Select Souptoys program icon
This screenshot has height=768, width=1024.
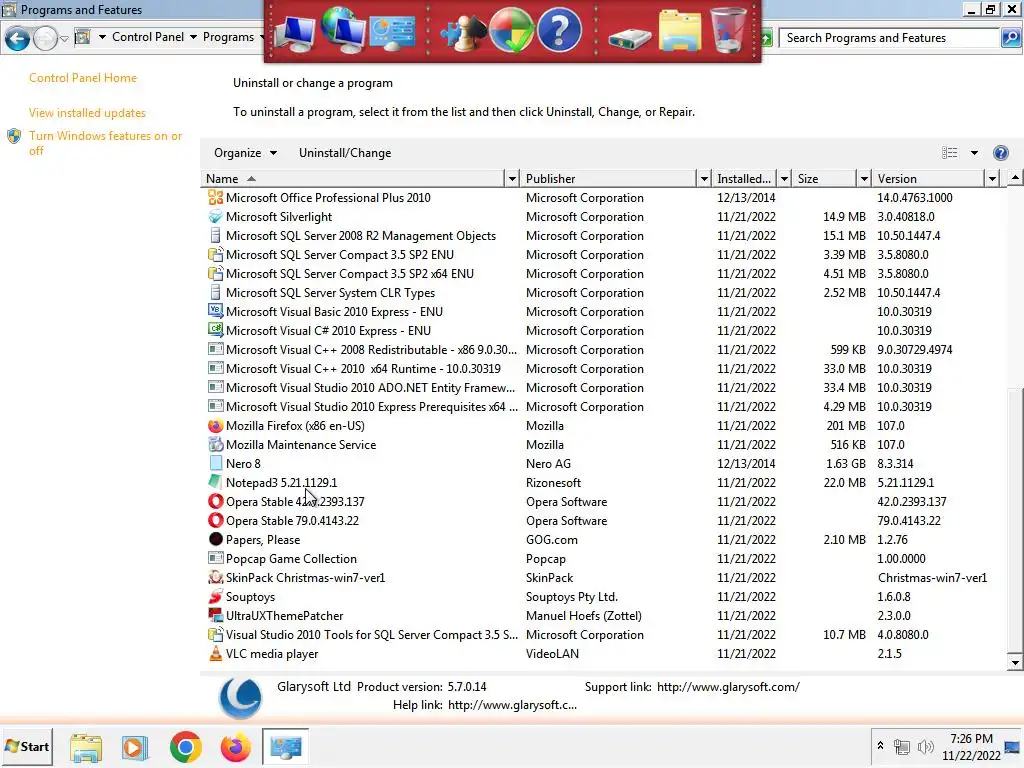(x=216, y=596)
